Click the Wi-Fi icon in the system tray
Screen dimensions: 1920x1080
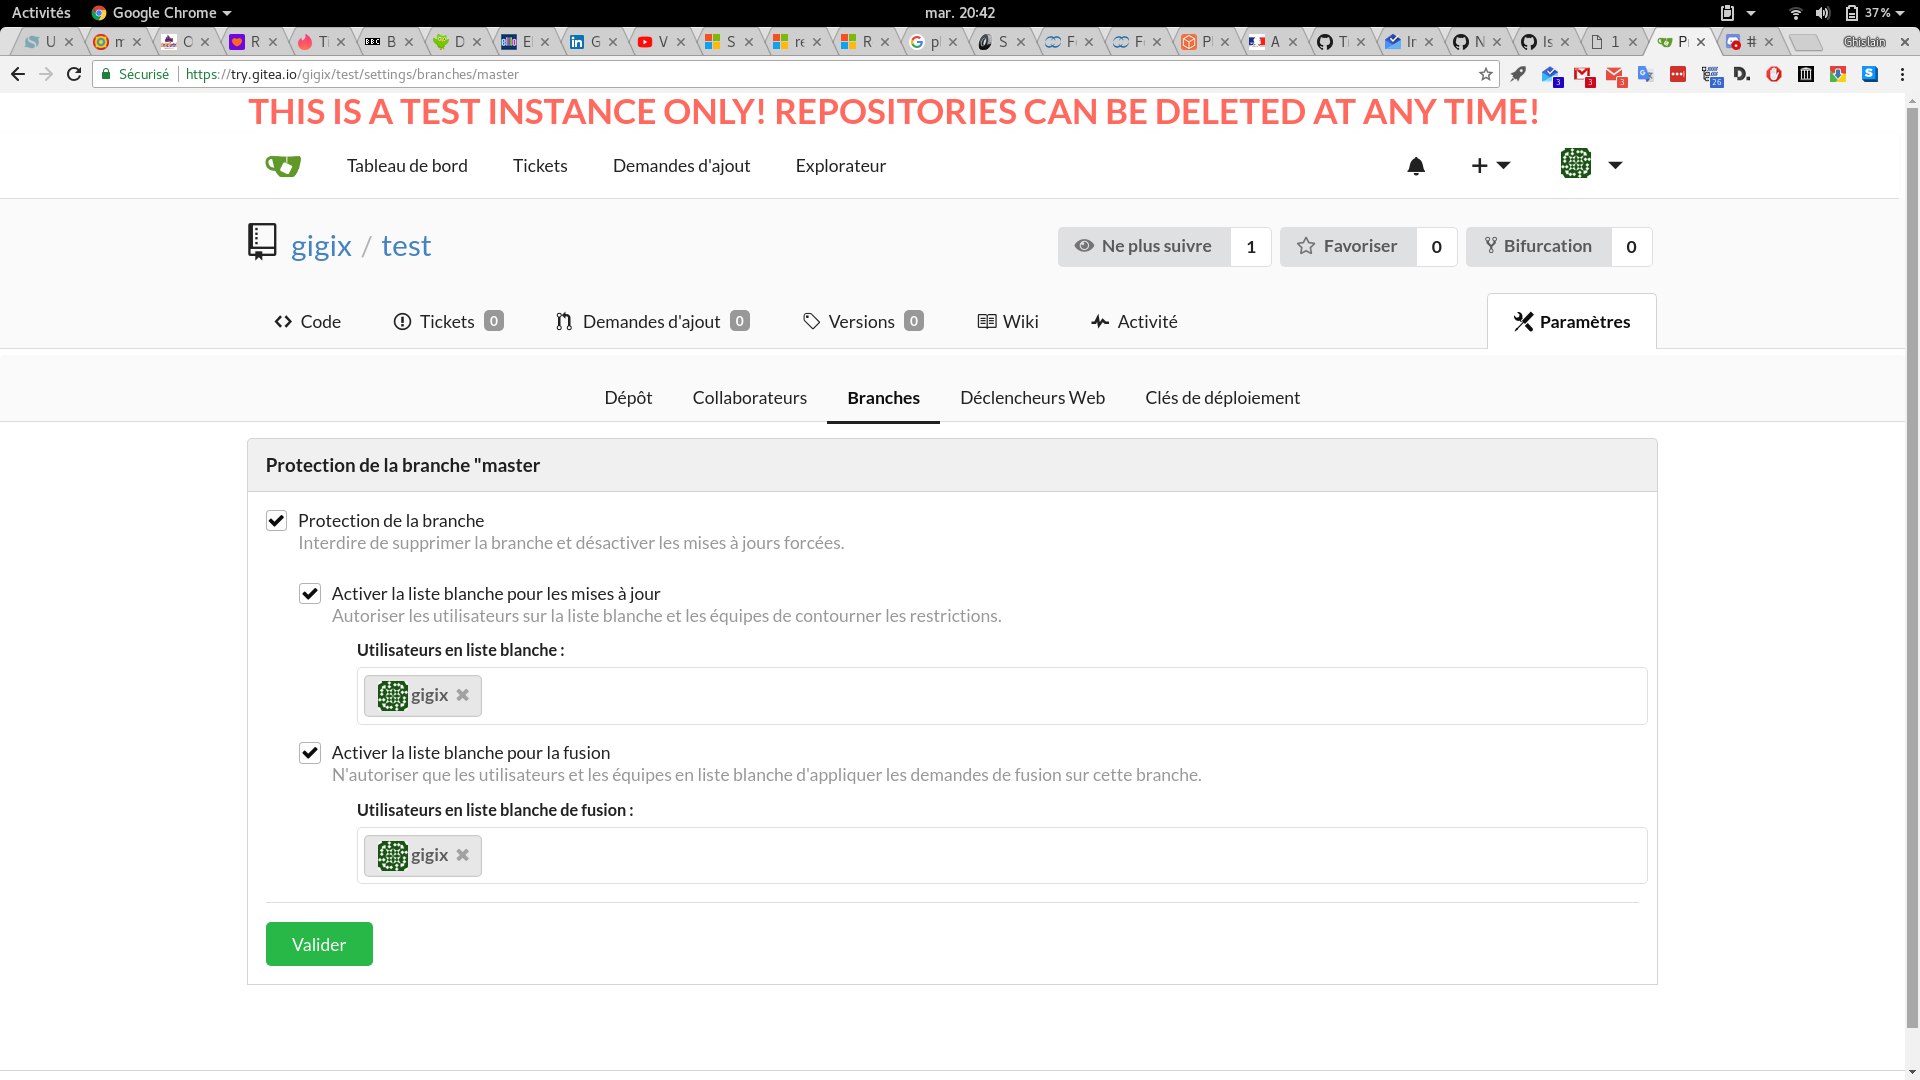click(x=1795, y=13)
